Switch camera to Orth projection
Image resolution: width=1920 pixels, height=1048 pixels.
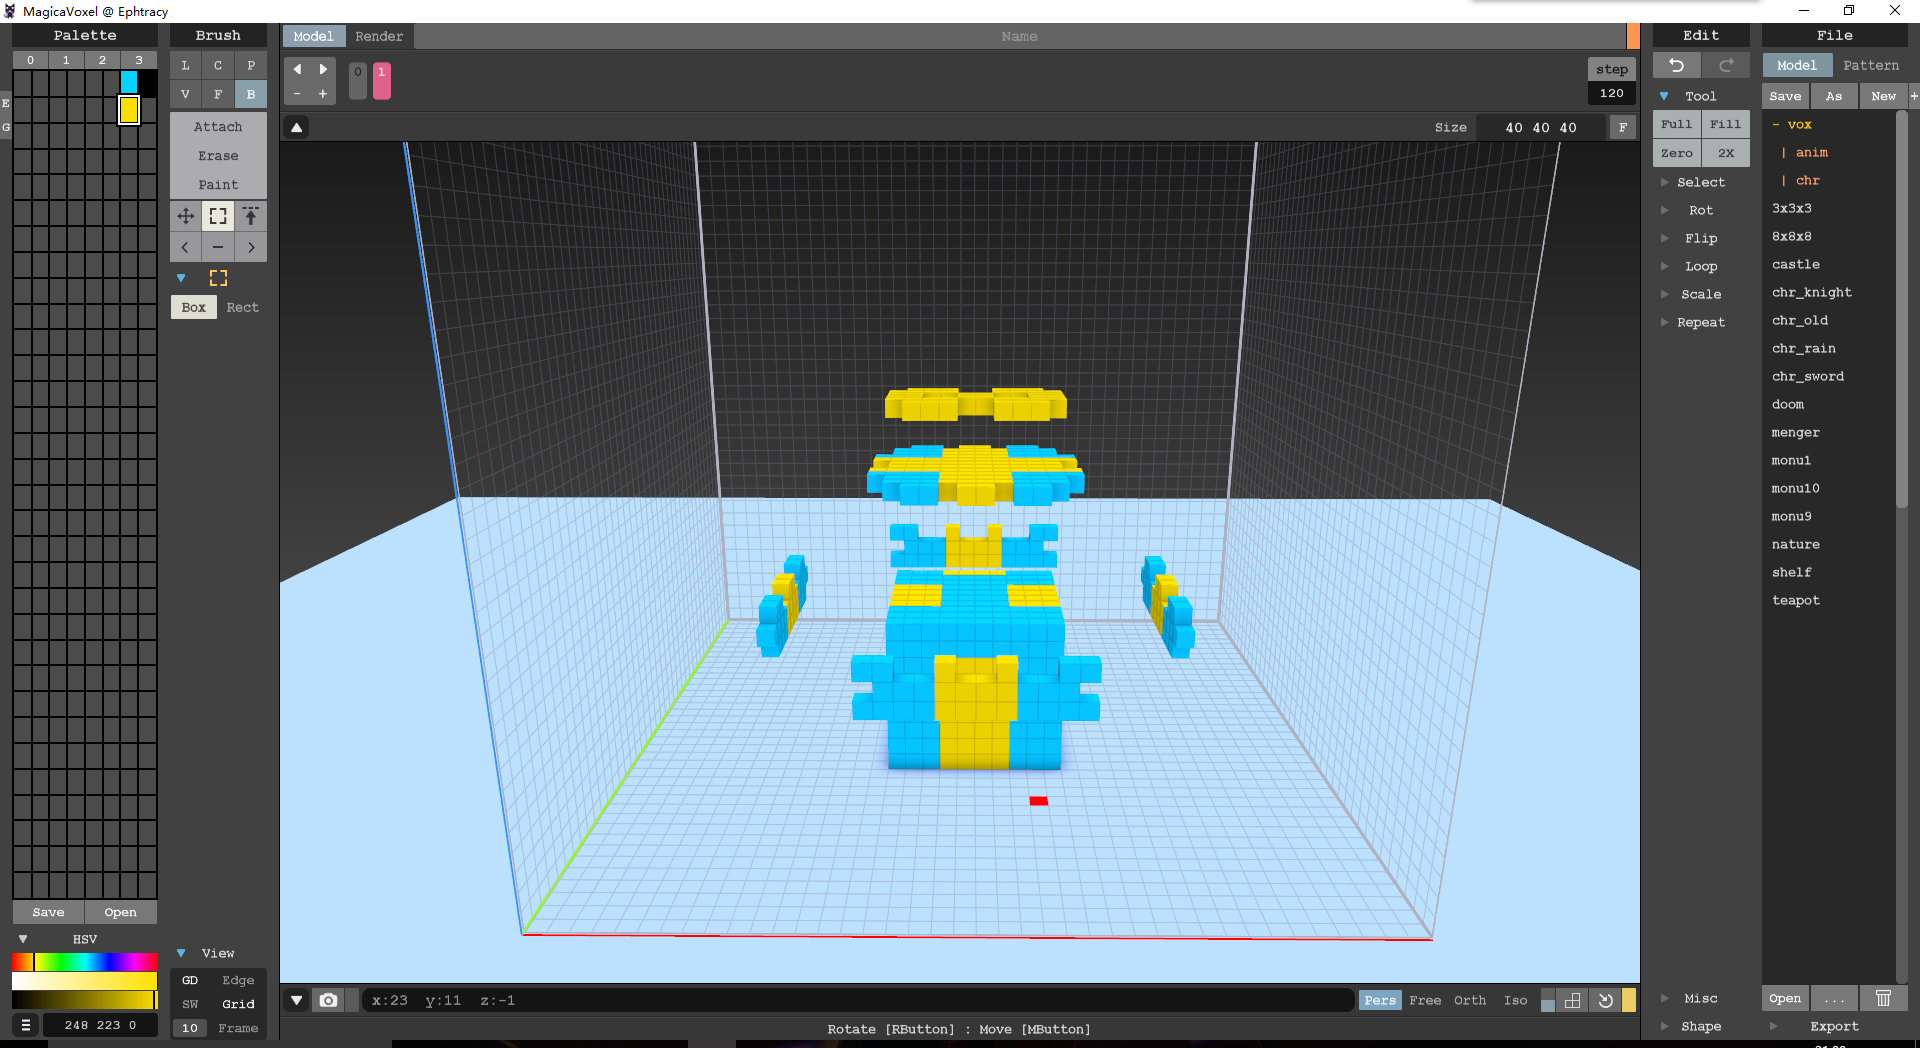pyautogui.click(x=1470, y=1000)
